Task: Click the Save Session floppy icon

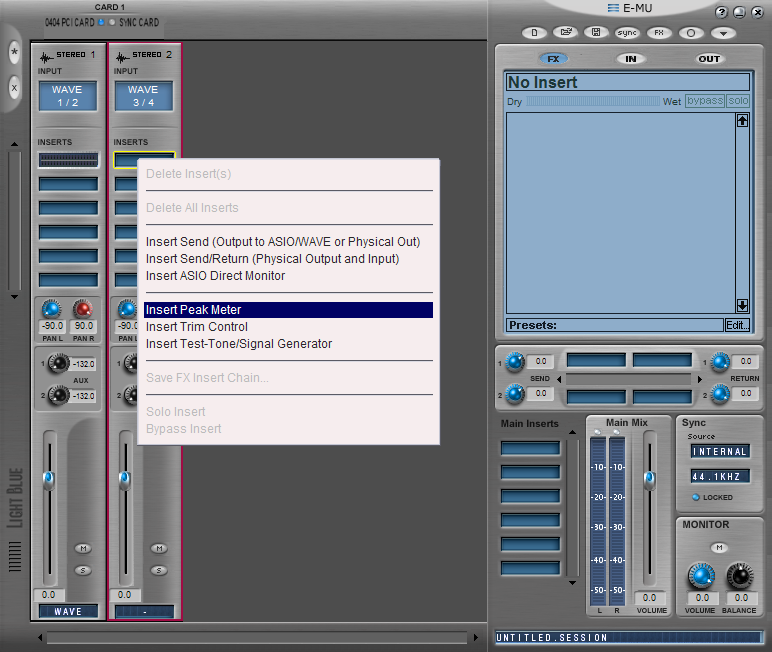Action: pyautogui.click(x=596, y=33)
